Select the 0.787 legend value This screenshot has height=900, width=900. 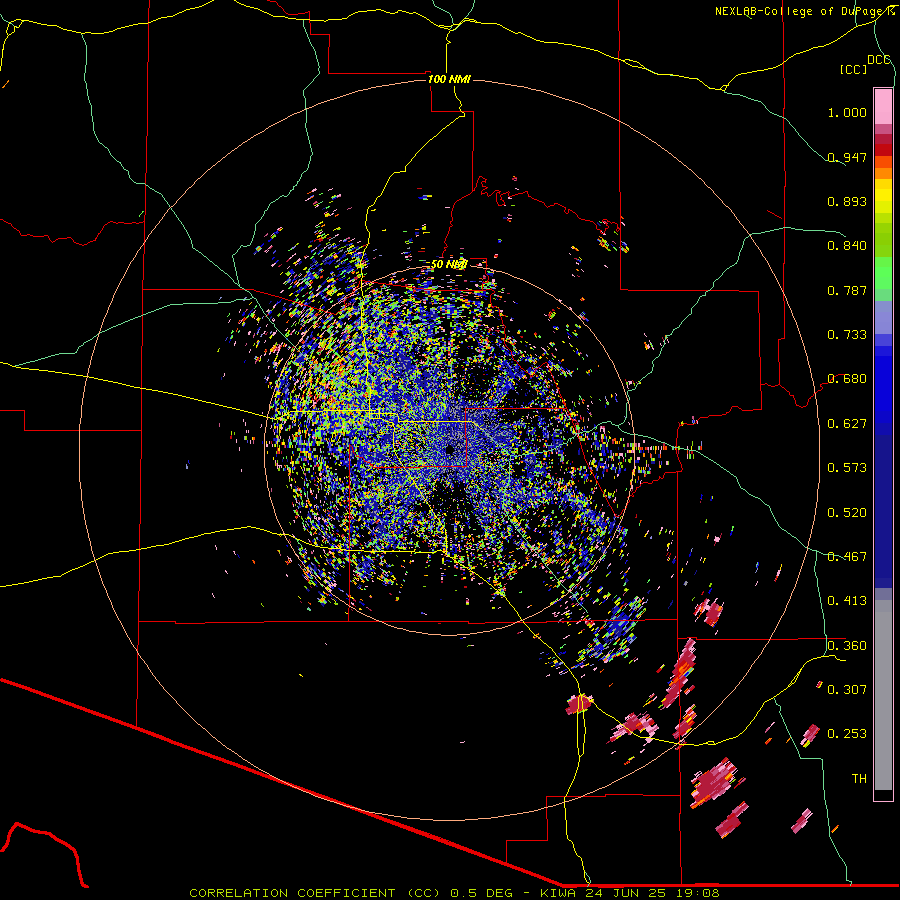847,290
